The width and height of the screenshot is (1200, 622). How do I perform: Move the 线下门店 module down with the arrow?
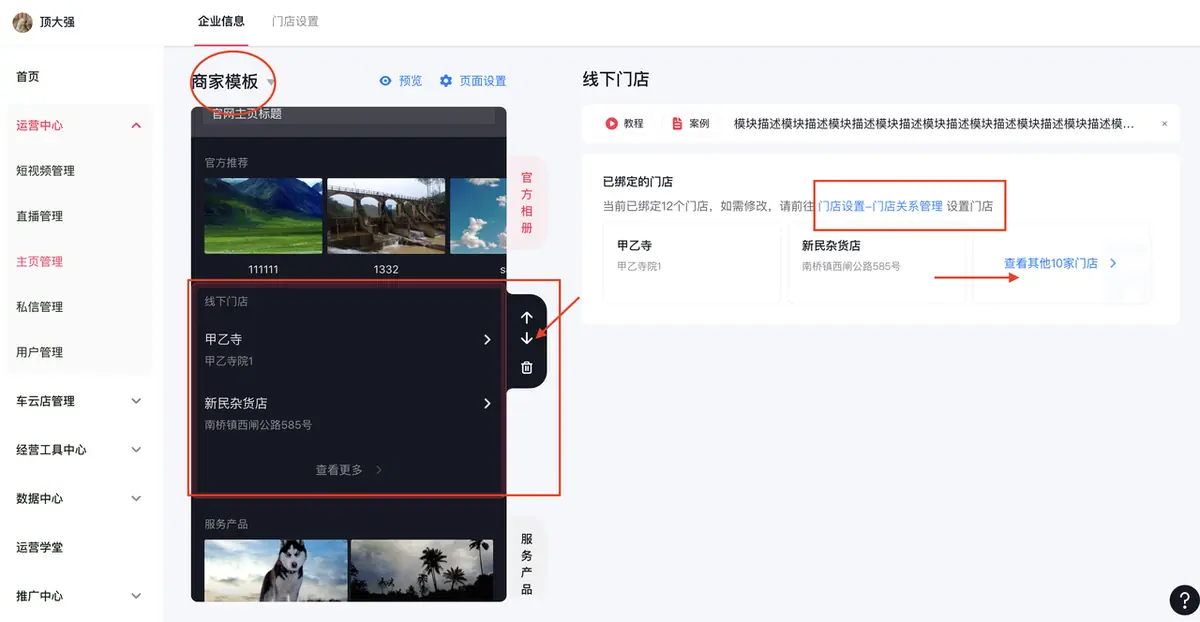[527, 339]
